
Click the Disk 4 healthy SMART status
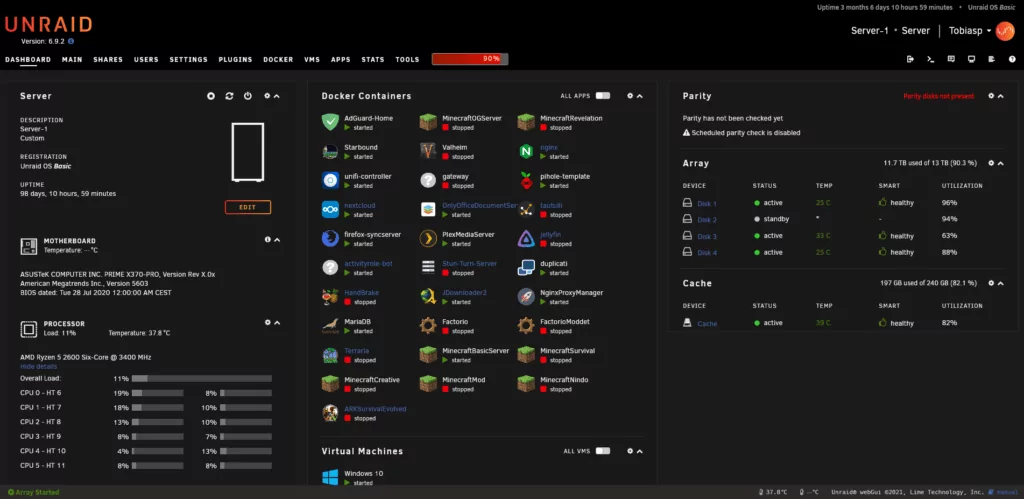click(x=896, y=252)
